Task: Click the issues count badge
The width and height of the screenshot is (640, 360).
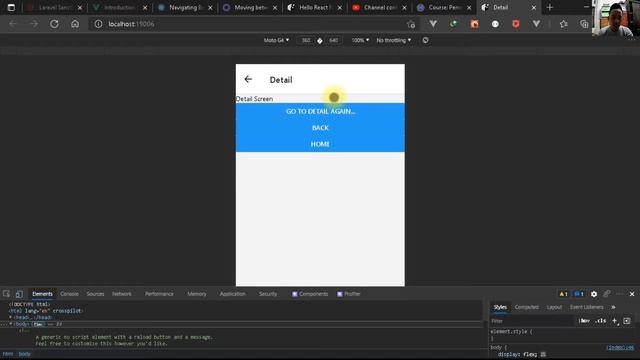Action: (579, 294)
